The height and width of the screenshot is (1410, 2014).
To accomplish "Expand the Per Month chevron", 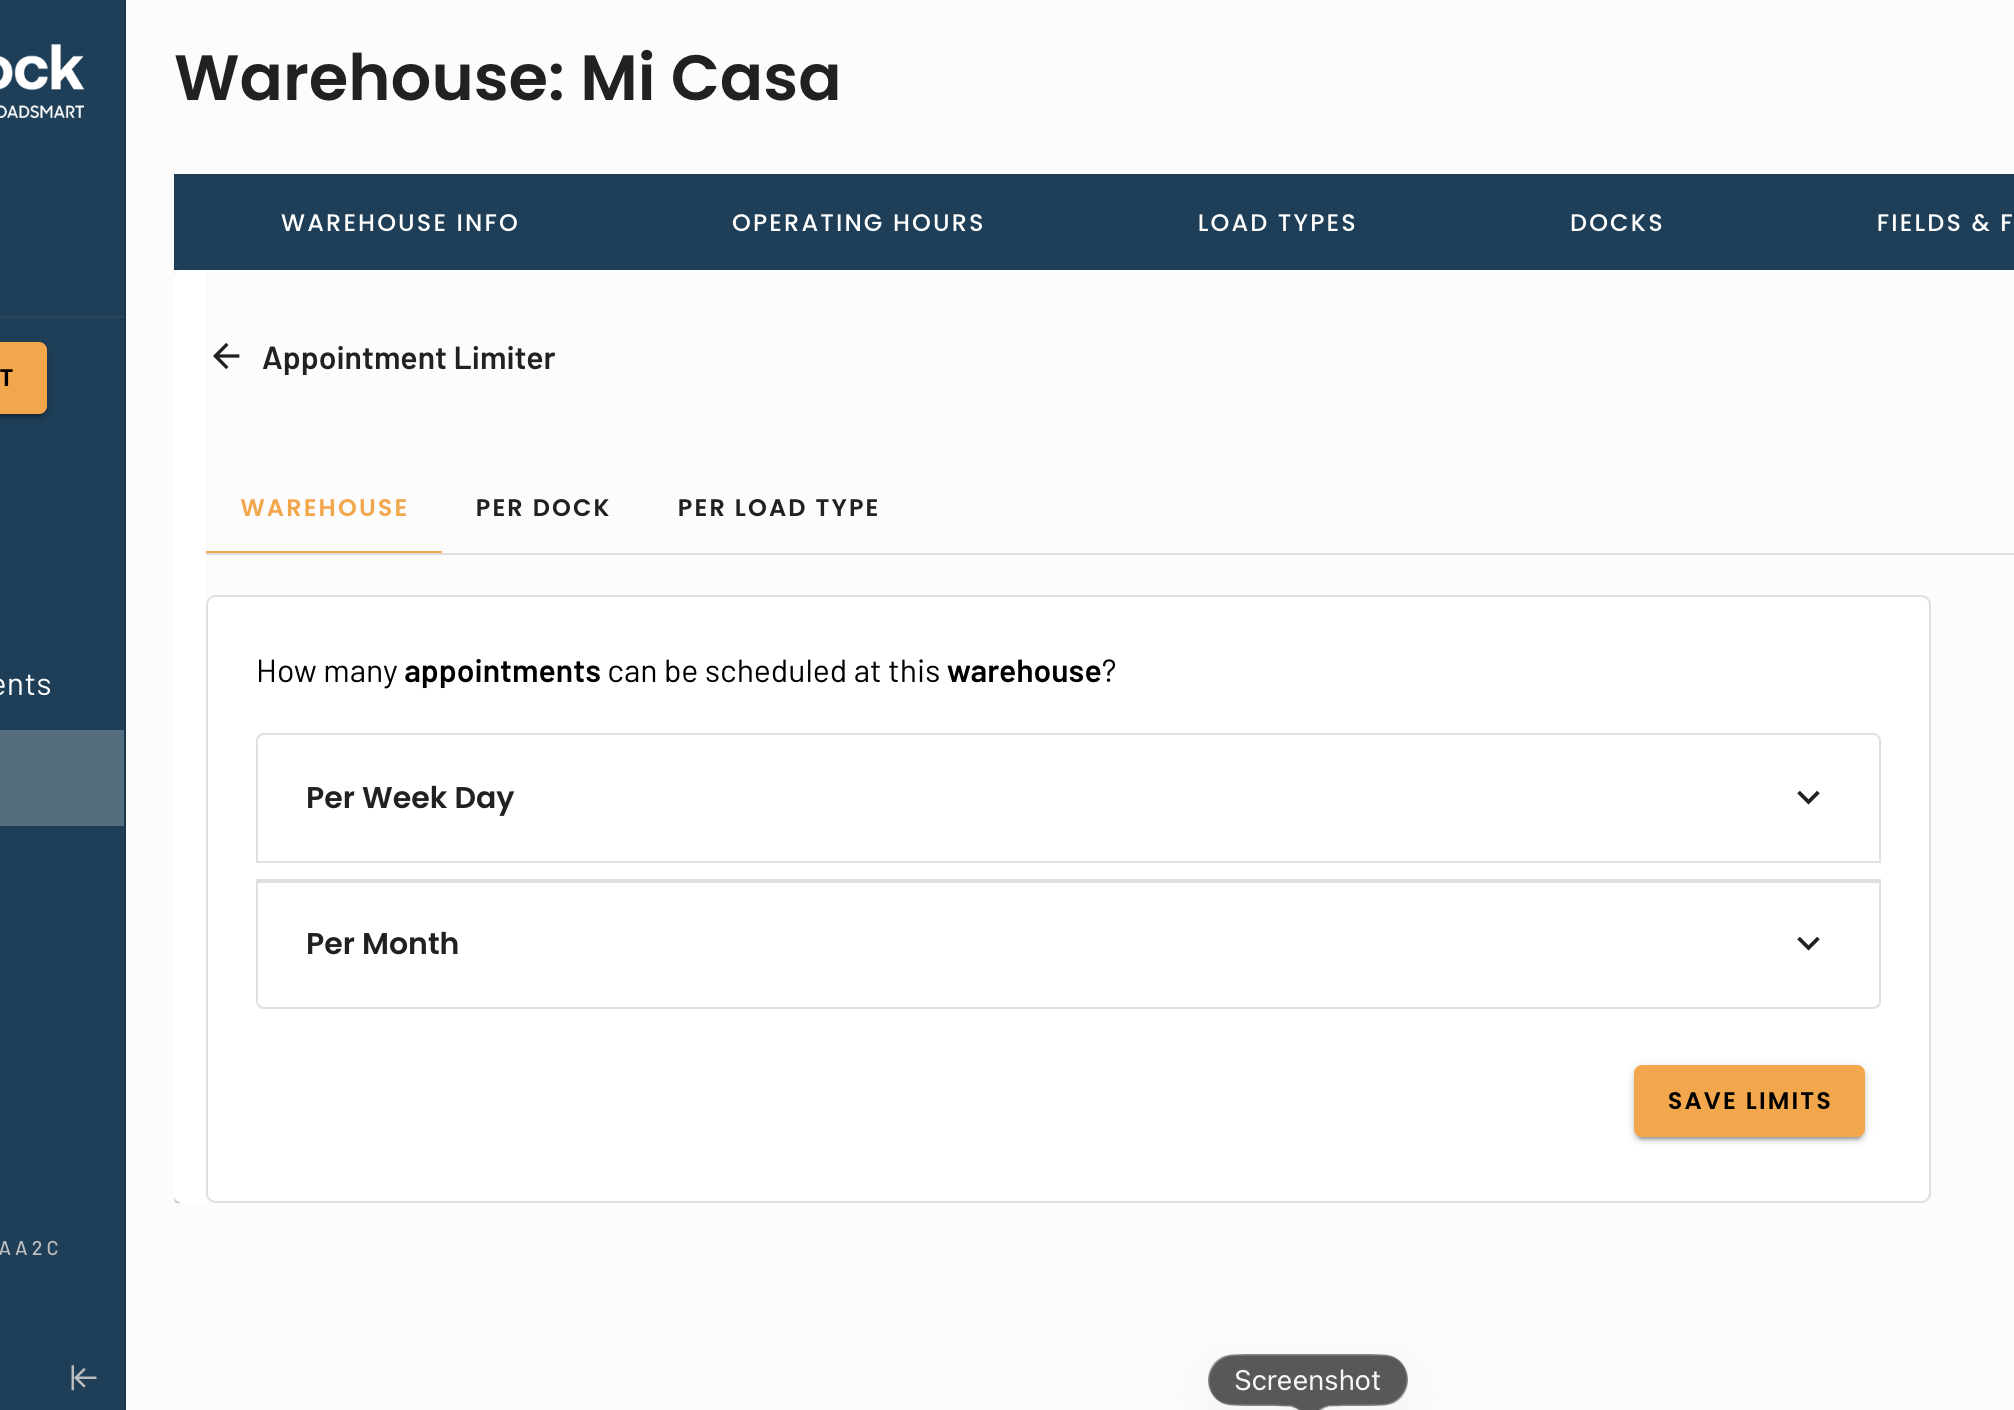I will point(1808,943).
